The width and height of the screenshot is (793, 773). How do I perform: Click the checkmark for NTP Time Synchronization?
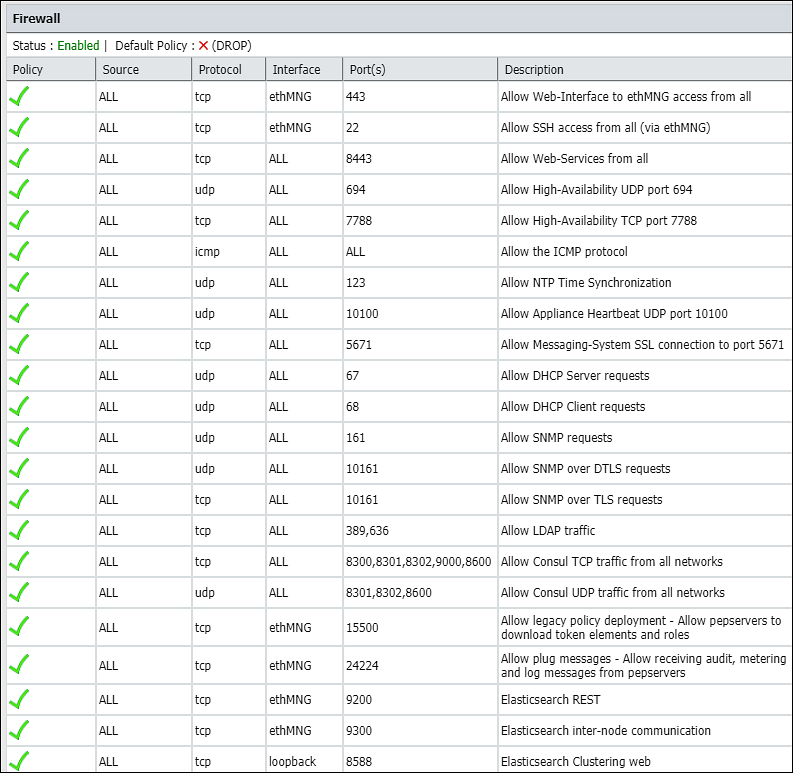(19, 282)
